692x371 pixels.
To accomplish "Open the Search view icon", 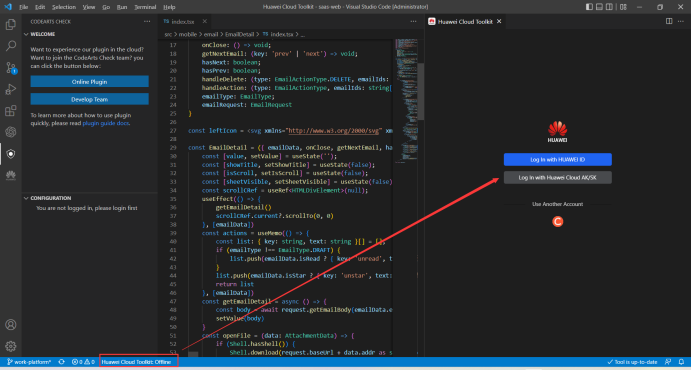I will 11,45.
